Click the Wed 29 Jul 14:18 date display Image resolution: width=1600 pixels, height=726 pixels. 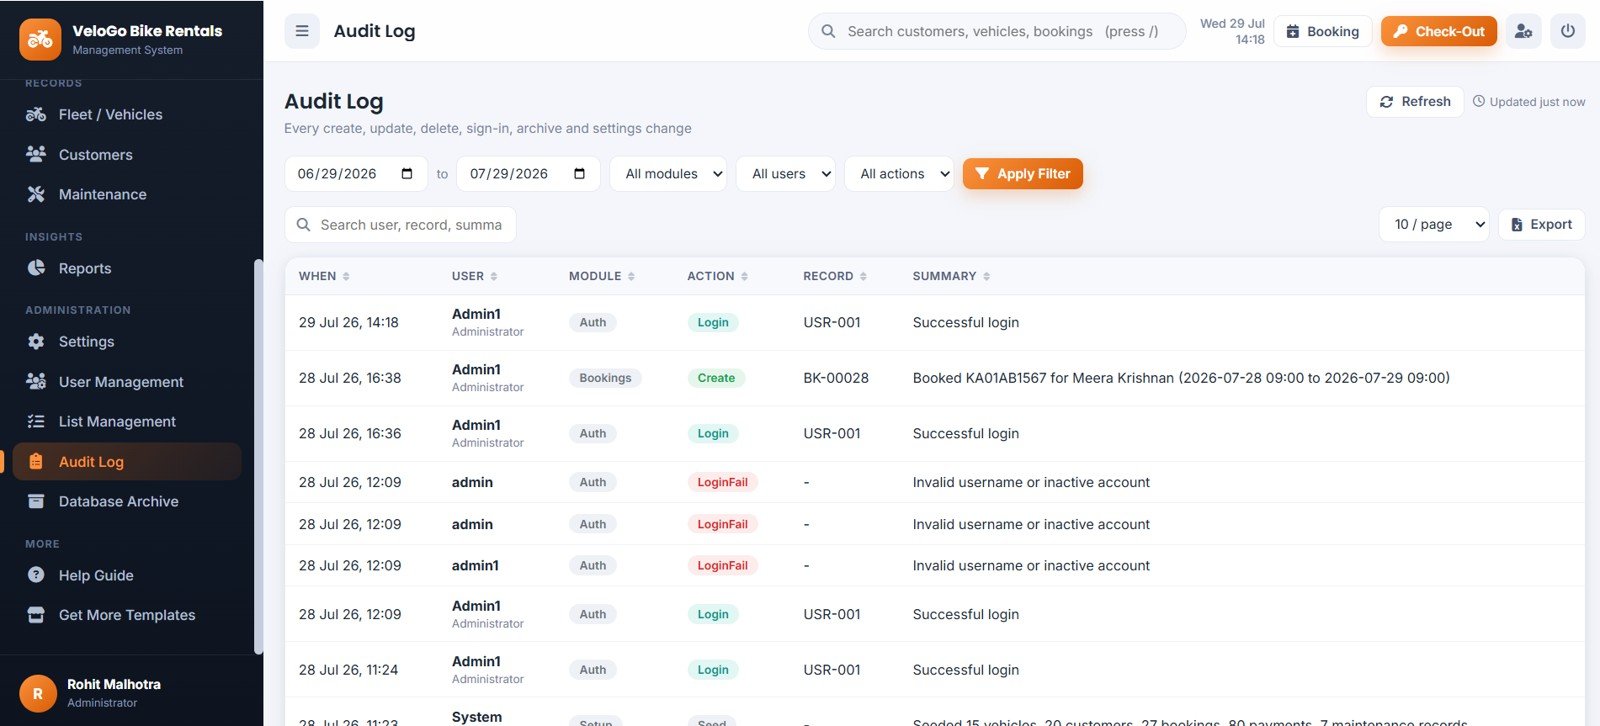click(1232, 31)
